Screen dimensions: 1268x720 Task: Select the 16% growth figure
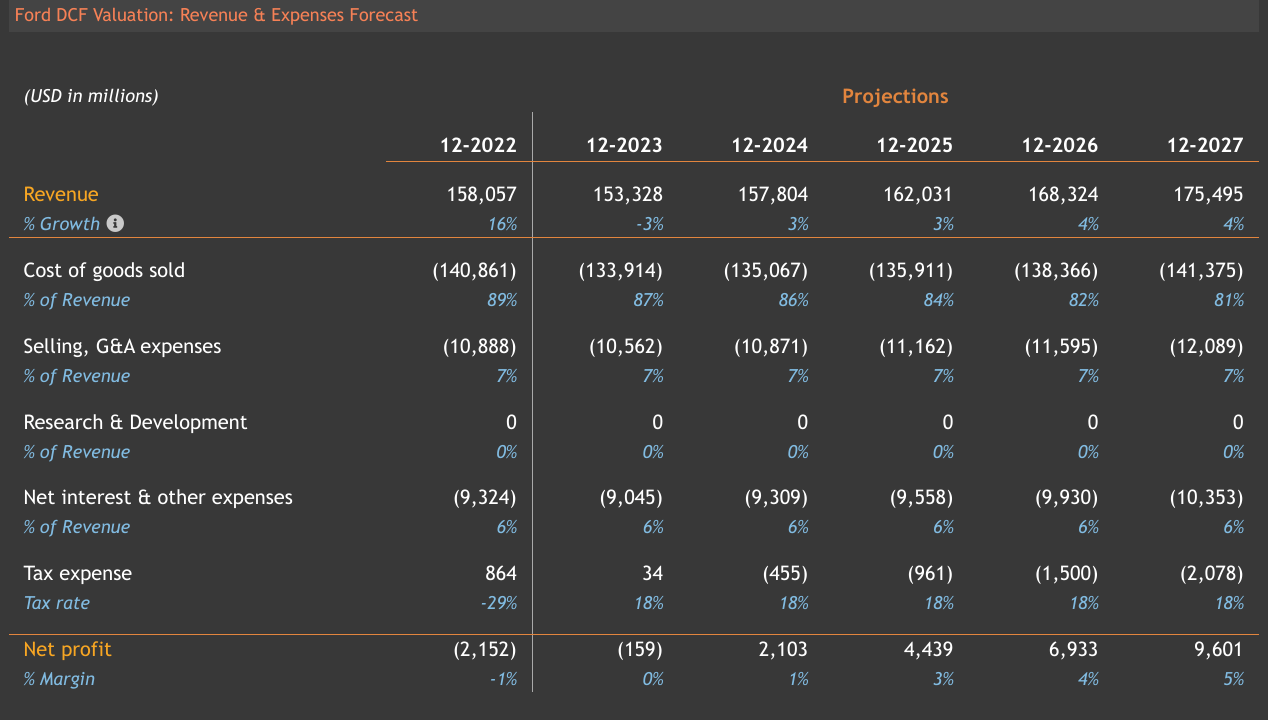(x=503, y=224)
